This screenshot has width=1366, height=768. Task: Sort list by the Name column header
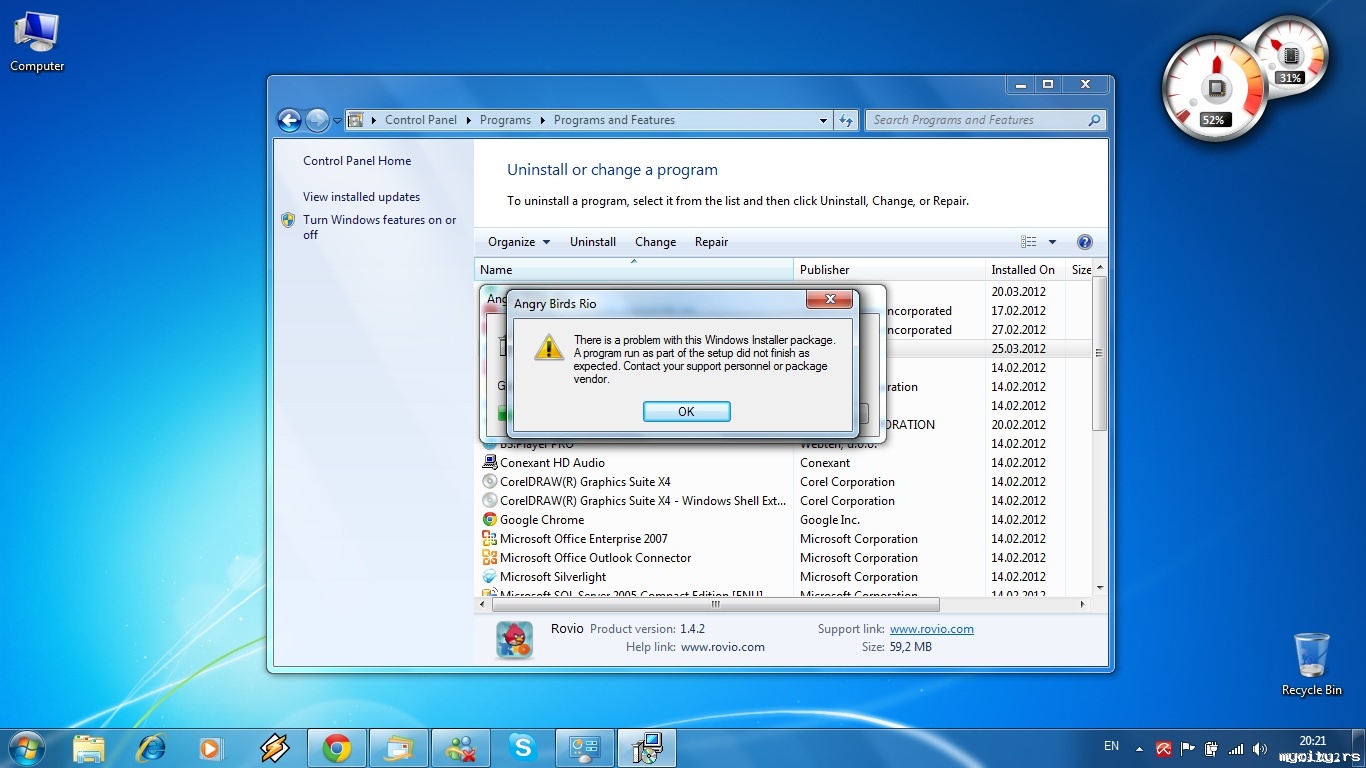click(x=634, y=270)
